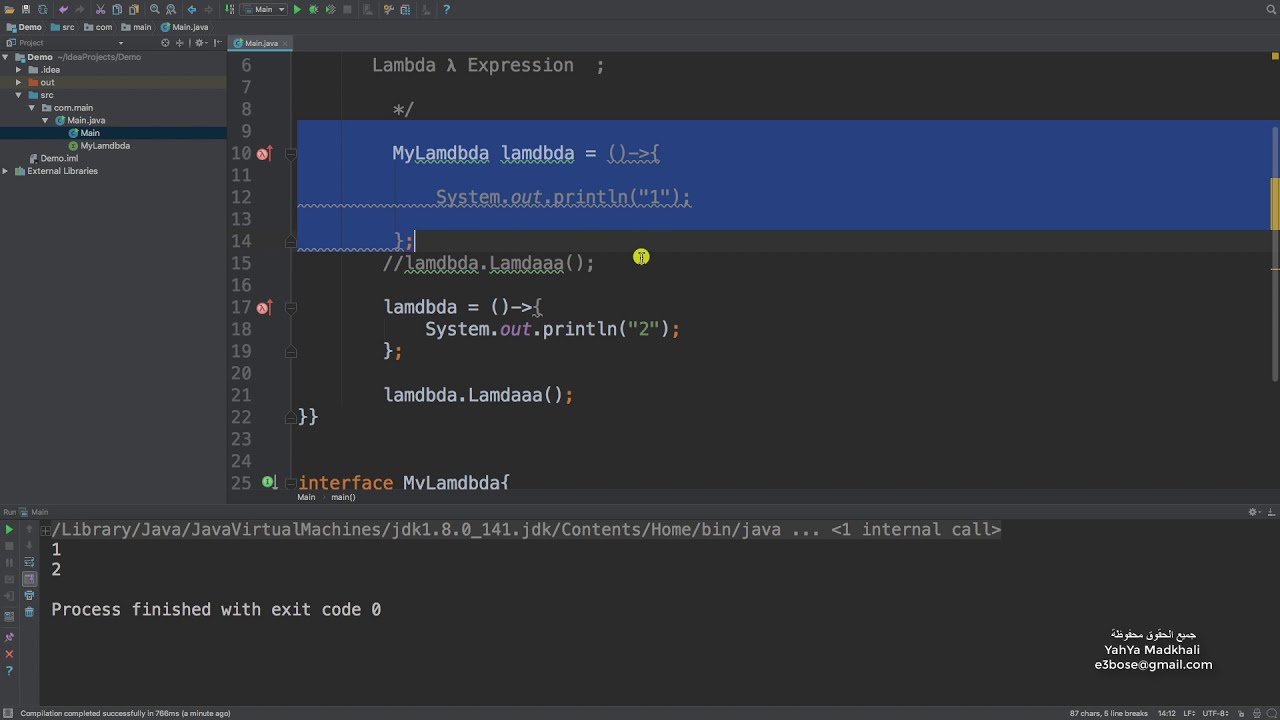Select the MyLamdbda interface in tree

[105, 146]
